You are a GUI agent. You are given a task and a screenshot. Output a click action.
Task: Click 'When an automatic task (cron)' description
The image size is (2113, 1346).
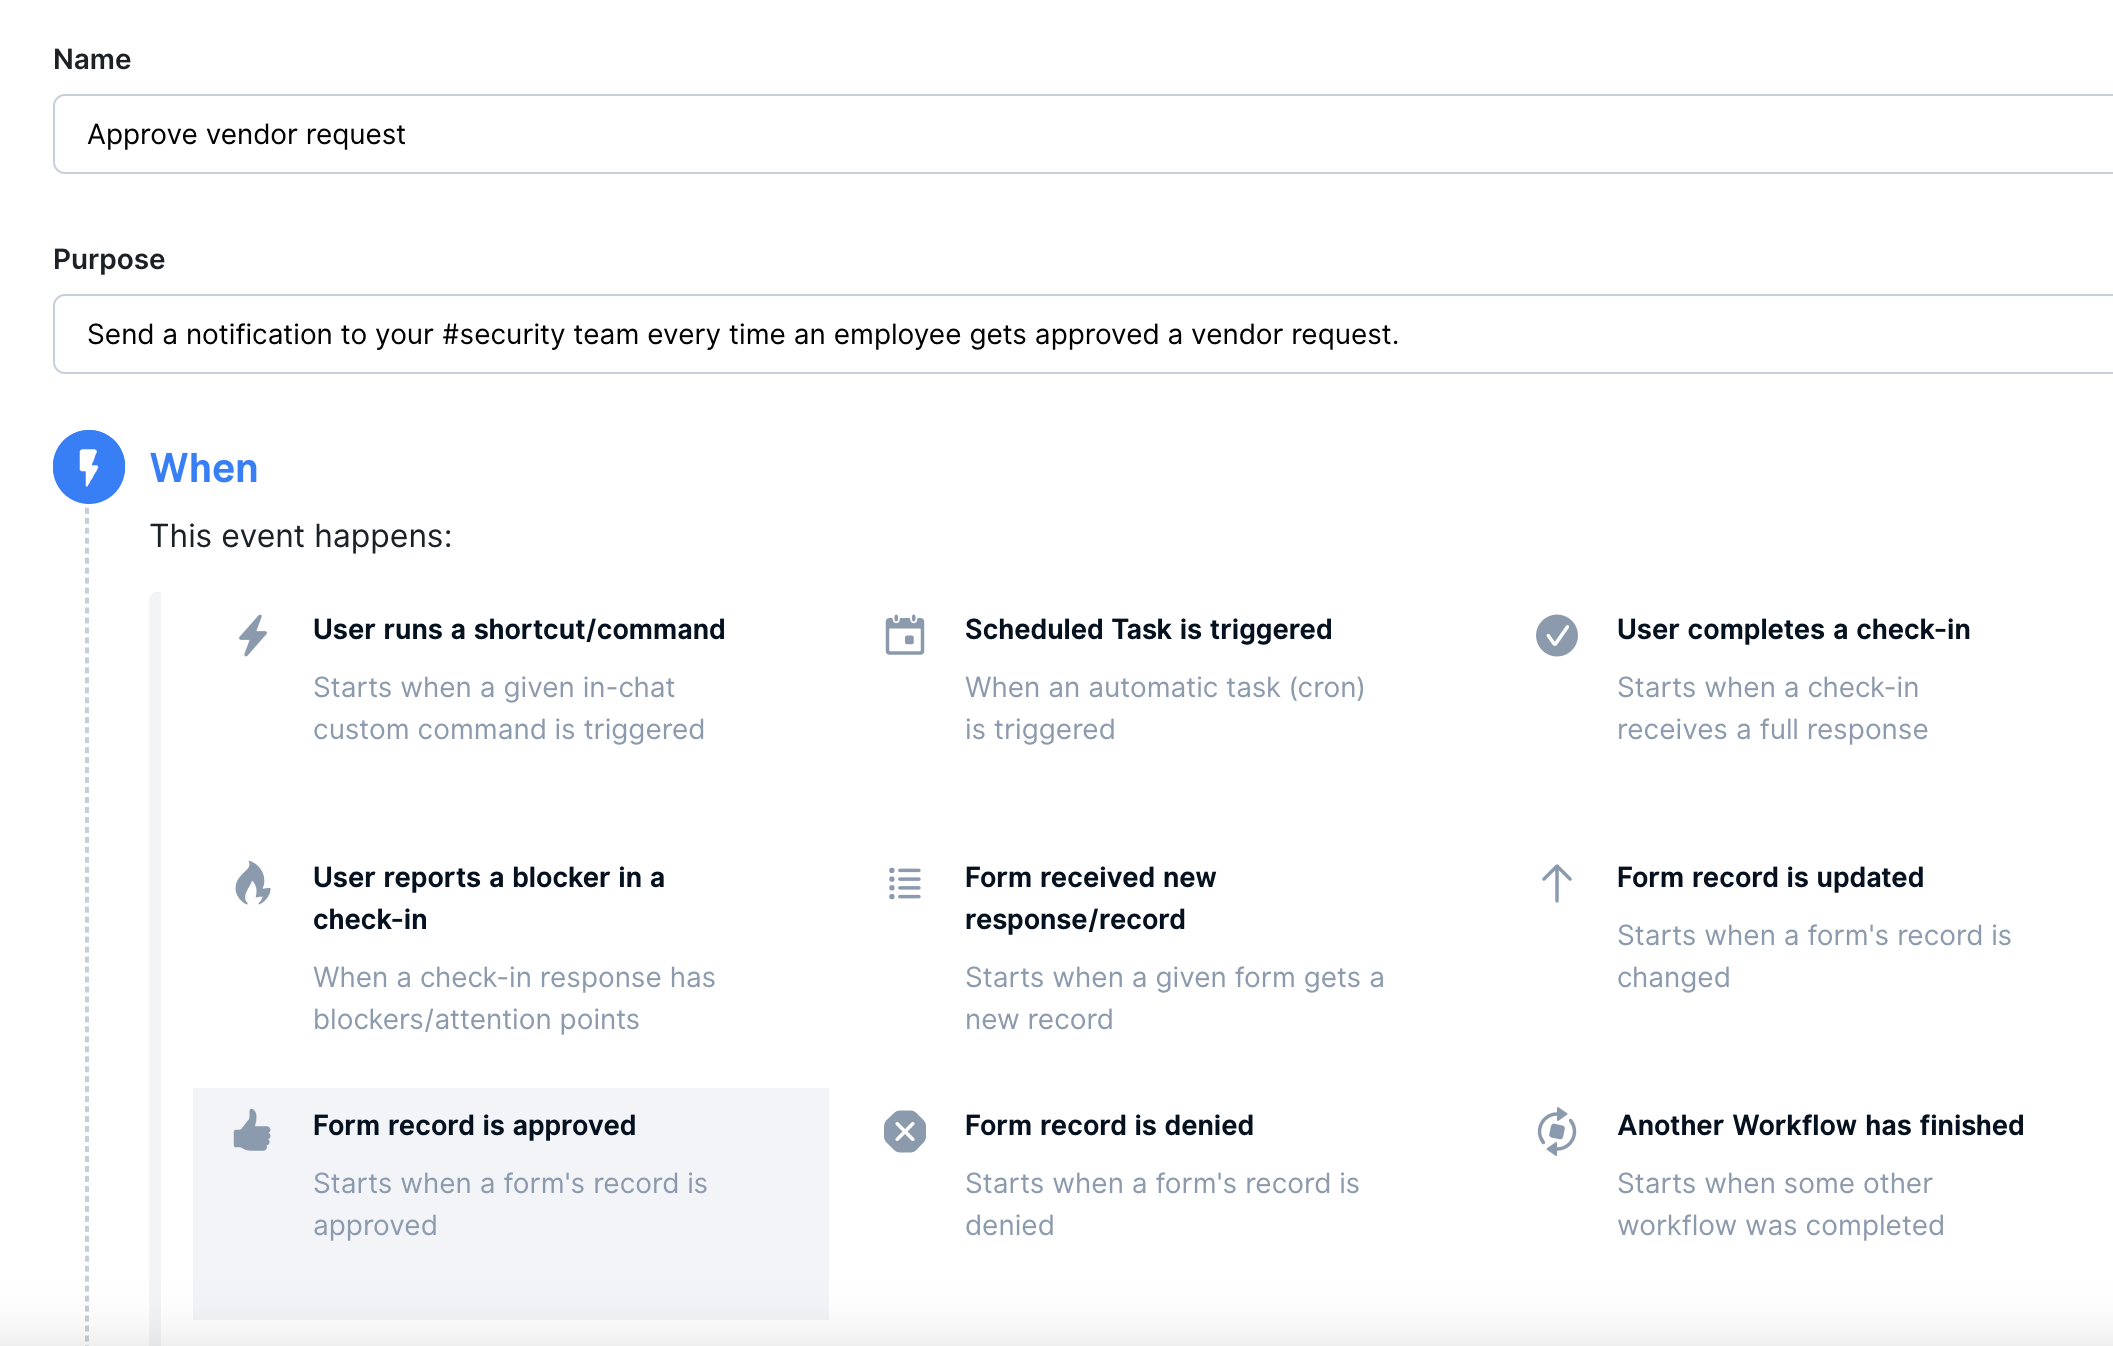click(1165, 708)
